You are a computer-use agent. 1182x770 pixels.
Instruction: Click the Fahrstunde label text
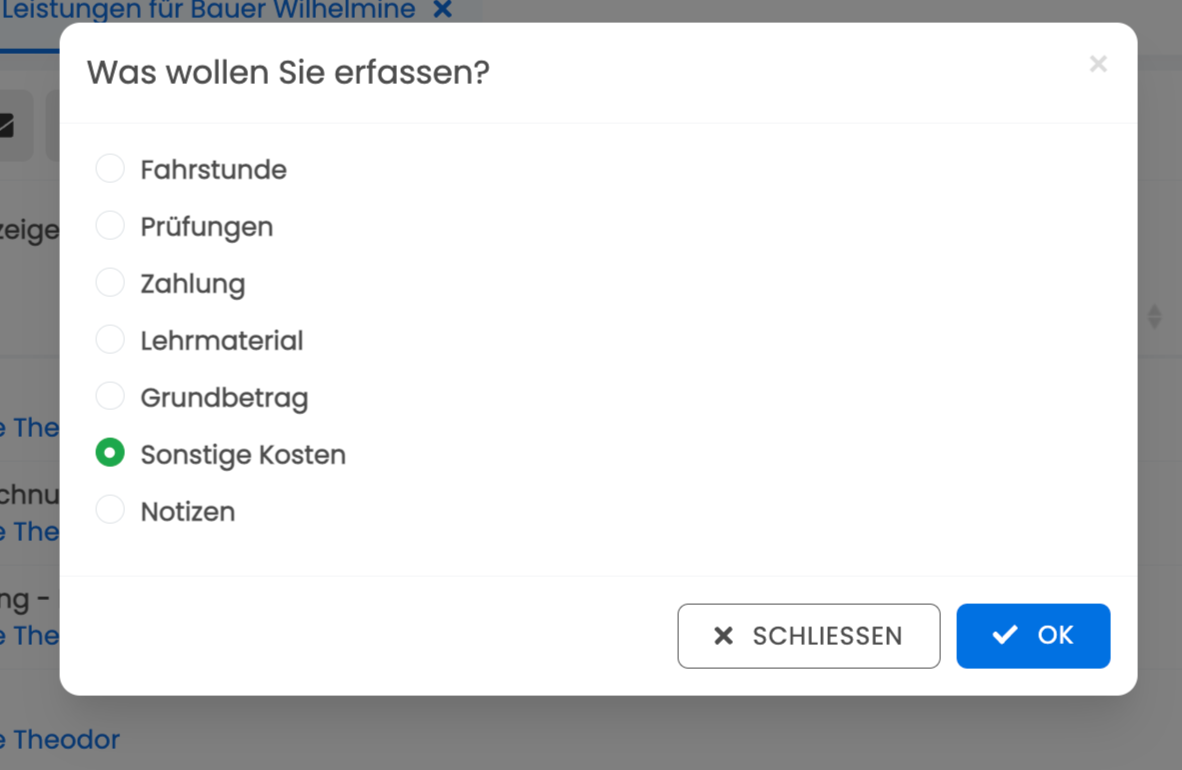click(x=213, y=170)
